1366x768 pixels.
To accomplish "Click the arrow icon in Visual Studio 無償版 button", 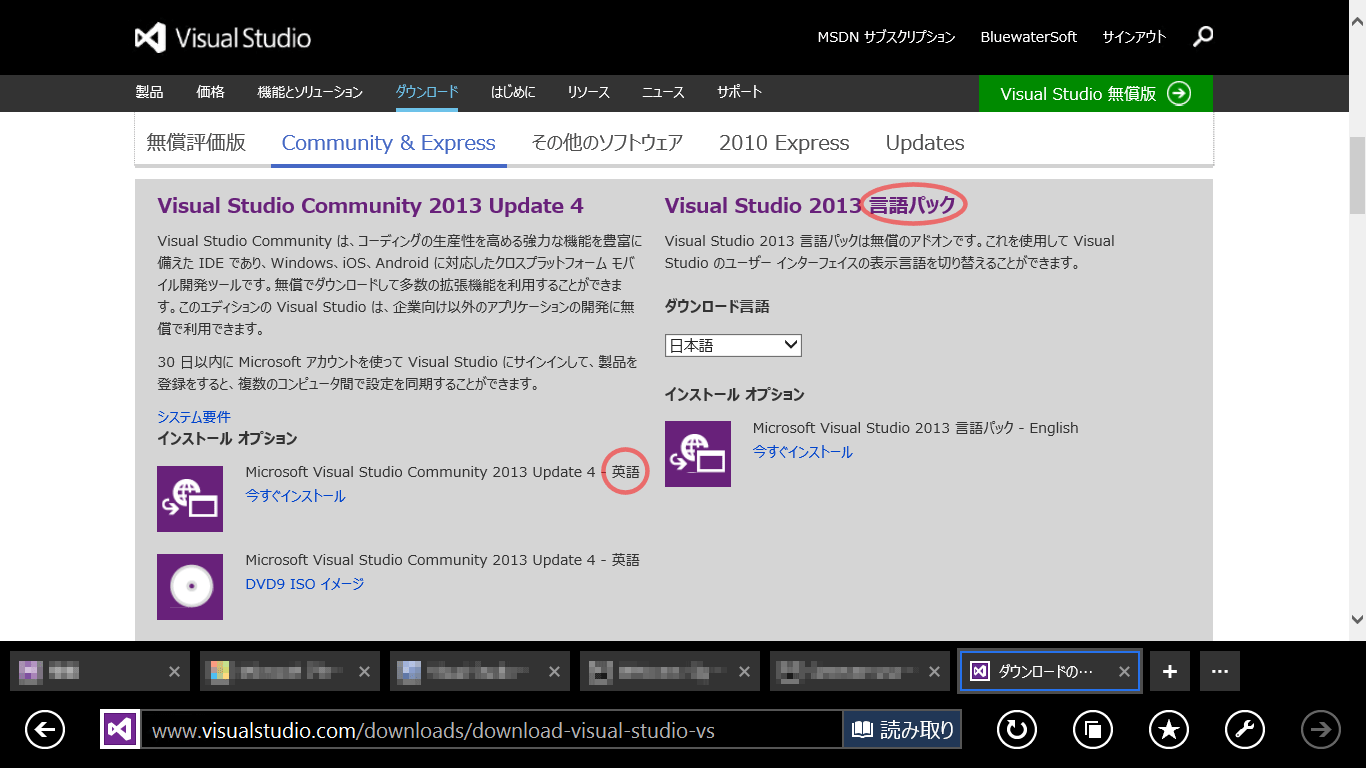I will click(1179, 94).
